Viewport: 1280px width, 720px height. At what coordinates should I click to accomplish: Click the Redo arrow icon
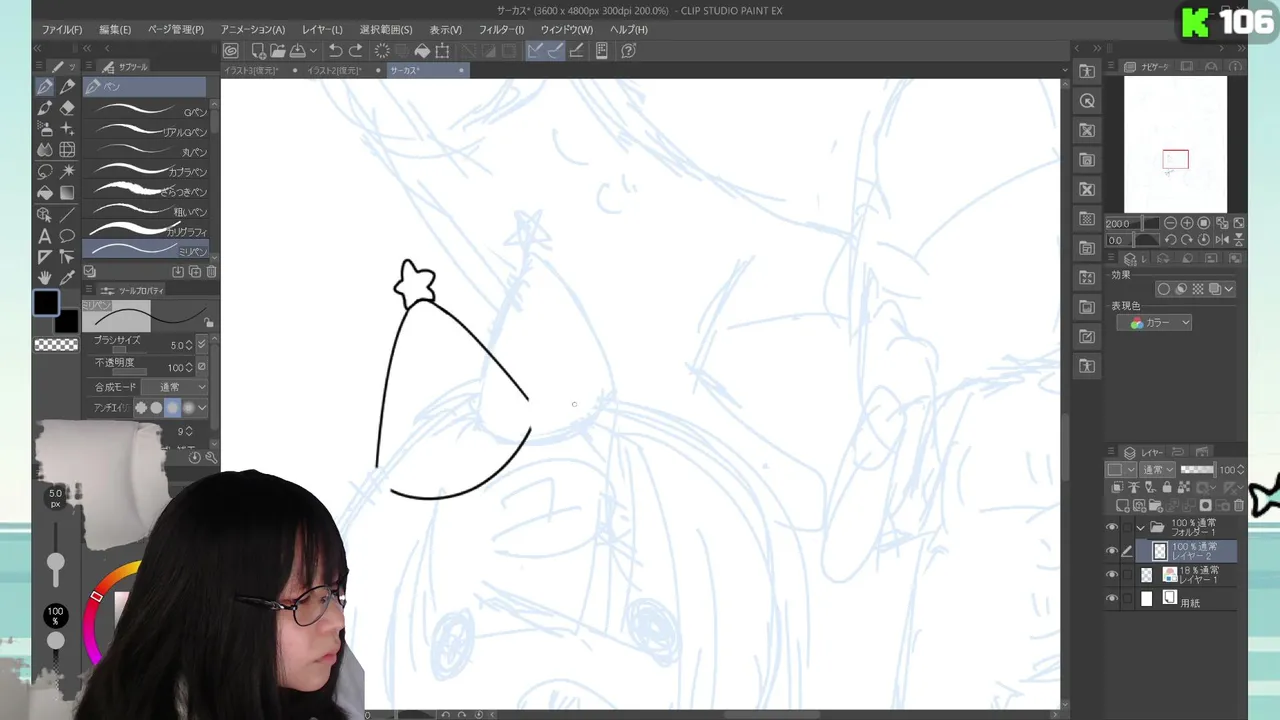tap(356, 50)
